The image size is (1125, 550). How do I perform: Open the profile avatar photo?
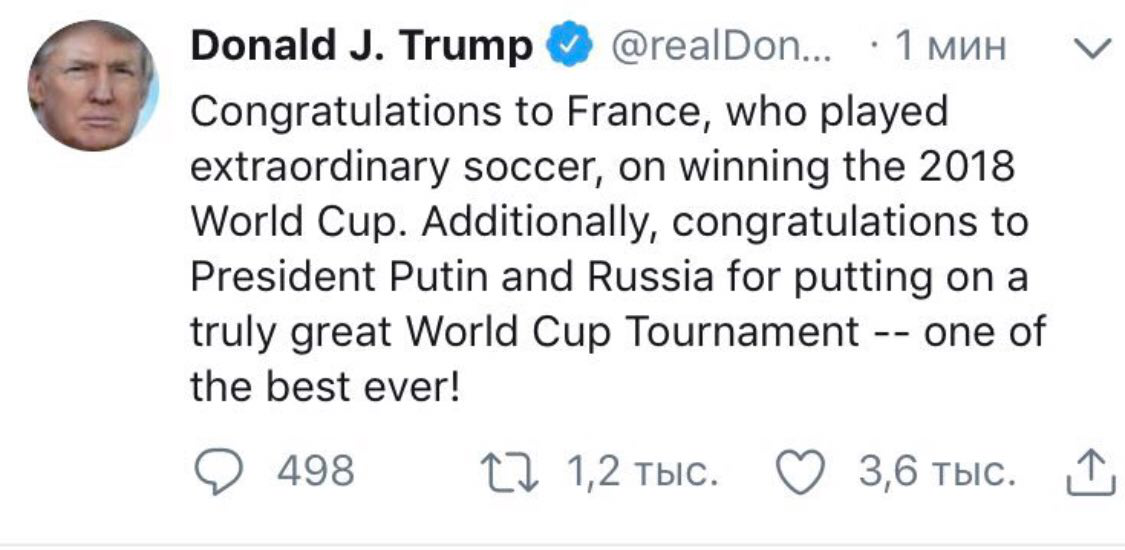pos(93,84)
